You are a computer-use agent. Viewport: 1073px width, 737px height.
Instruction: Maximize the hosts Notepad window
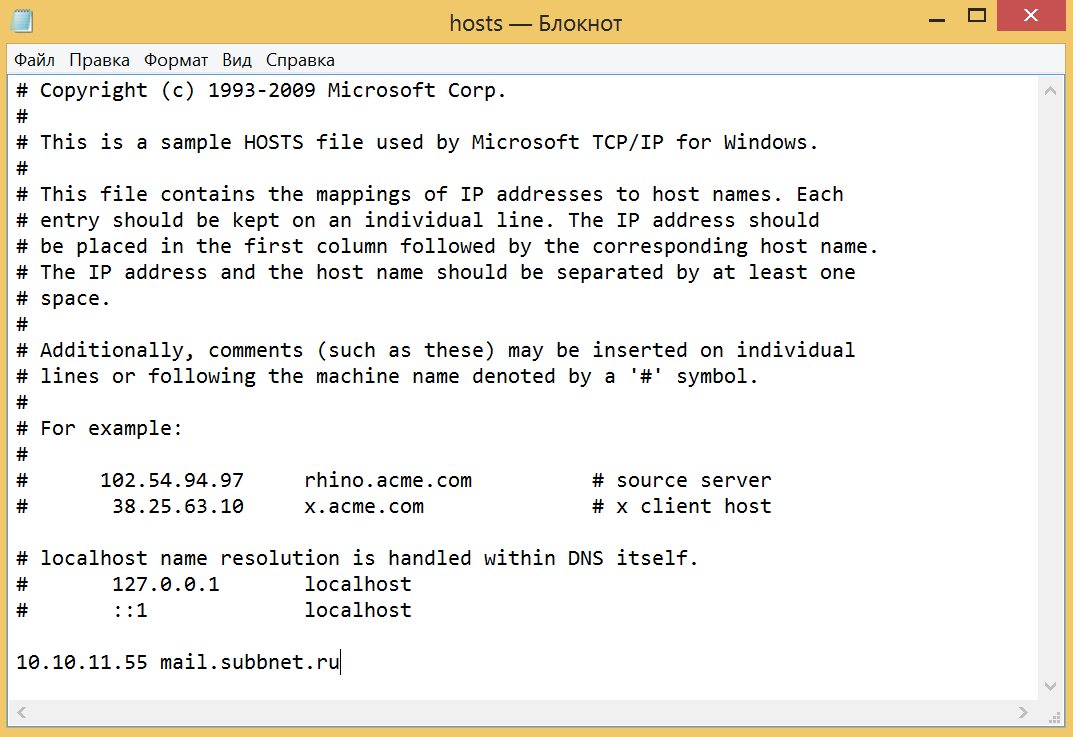(977, 16)
